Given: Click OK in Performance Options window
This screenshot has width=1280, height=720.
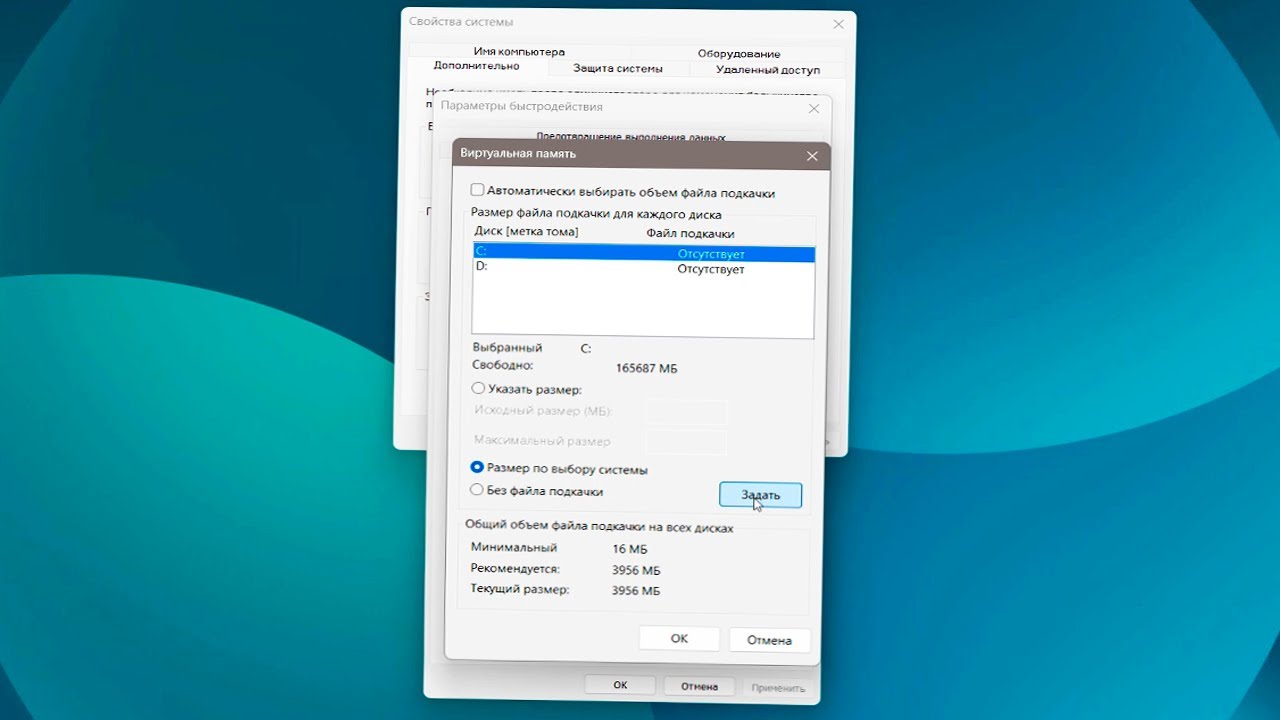Looking at the screenshot, I should pyautogui.click(x=620, y=686).
